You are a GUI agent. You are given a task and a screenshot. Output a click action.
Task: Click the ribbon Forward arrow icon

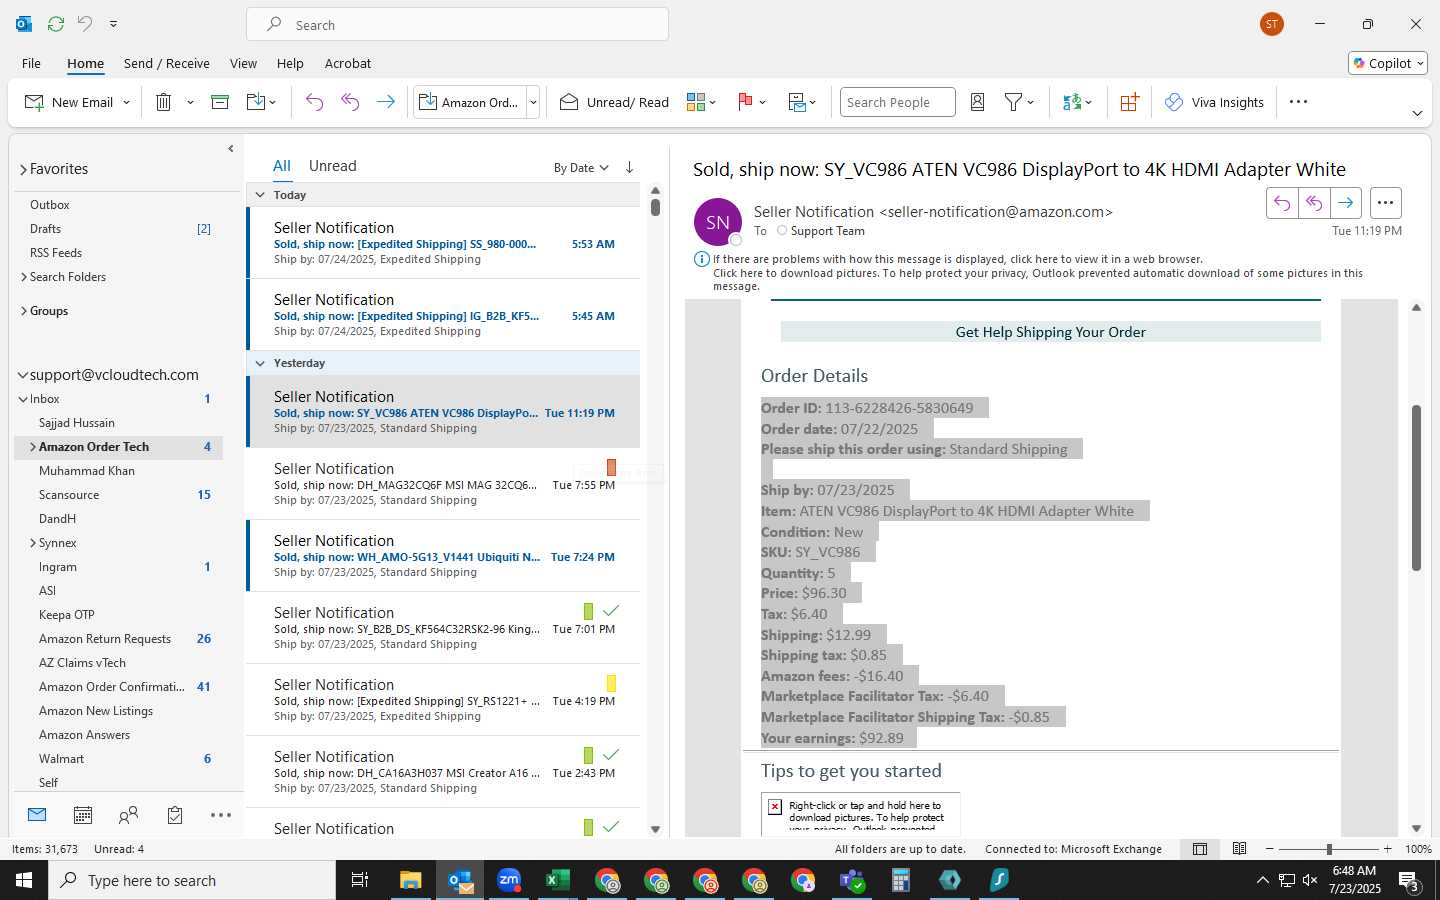pos(385,102)
